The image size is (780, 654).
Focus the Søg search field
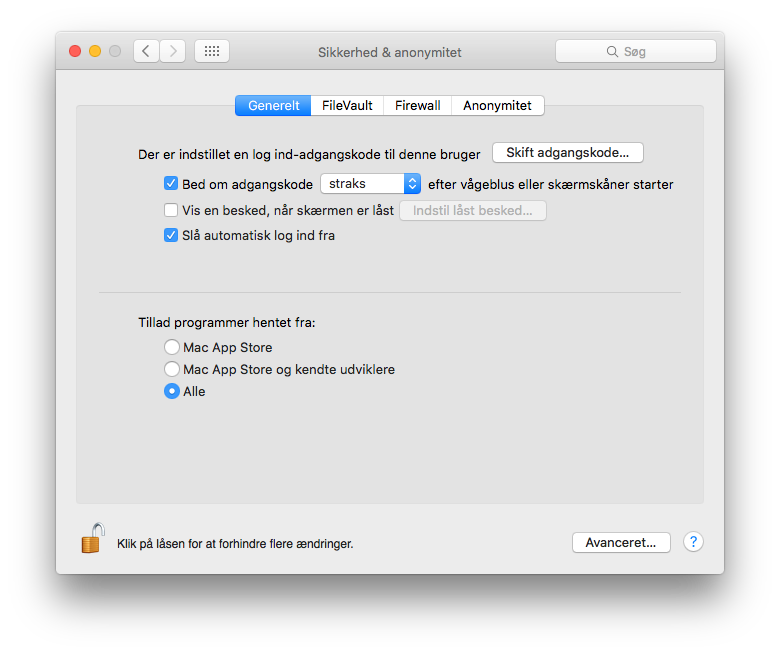[x=636, y=51]
